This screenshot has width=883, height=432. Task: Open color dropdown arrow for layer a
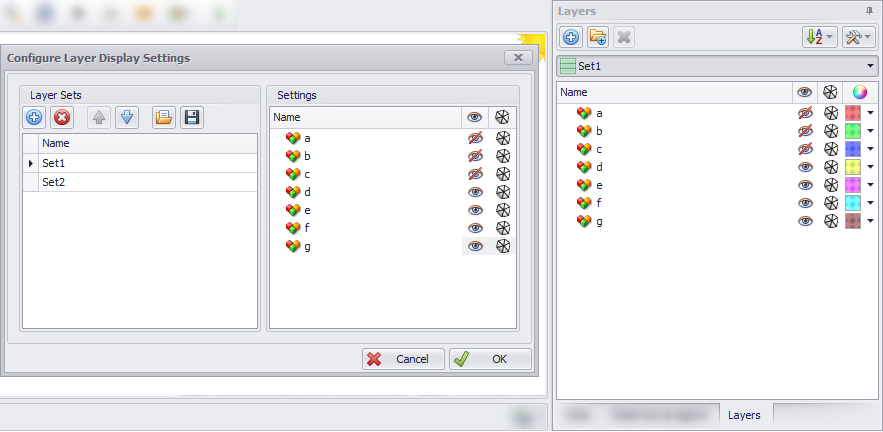[871, 113]
